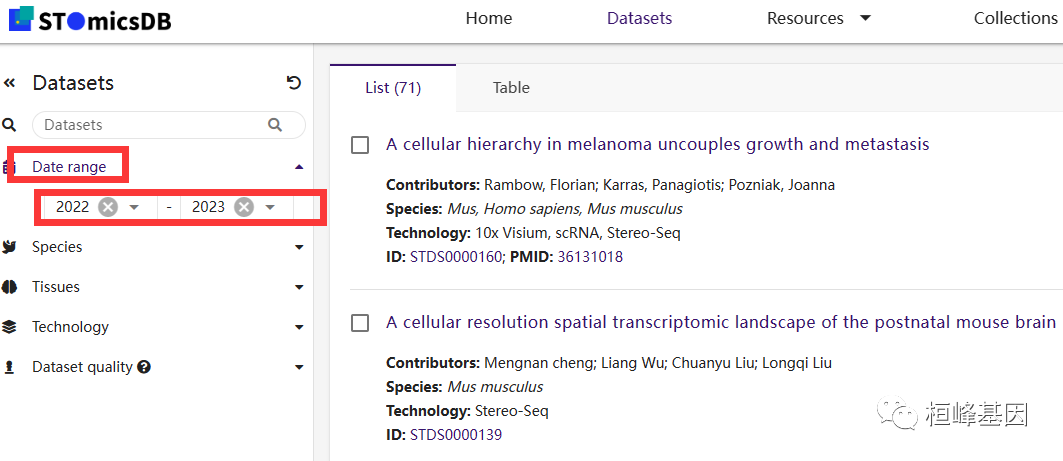Click the search magnifier in Datasets field
The height and width of the screenshot is (461, 1063).
point(275,125)
